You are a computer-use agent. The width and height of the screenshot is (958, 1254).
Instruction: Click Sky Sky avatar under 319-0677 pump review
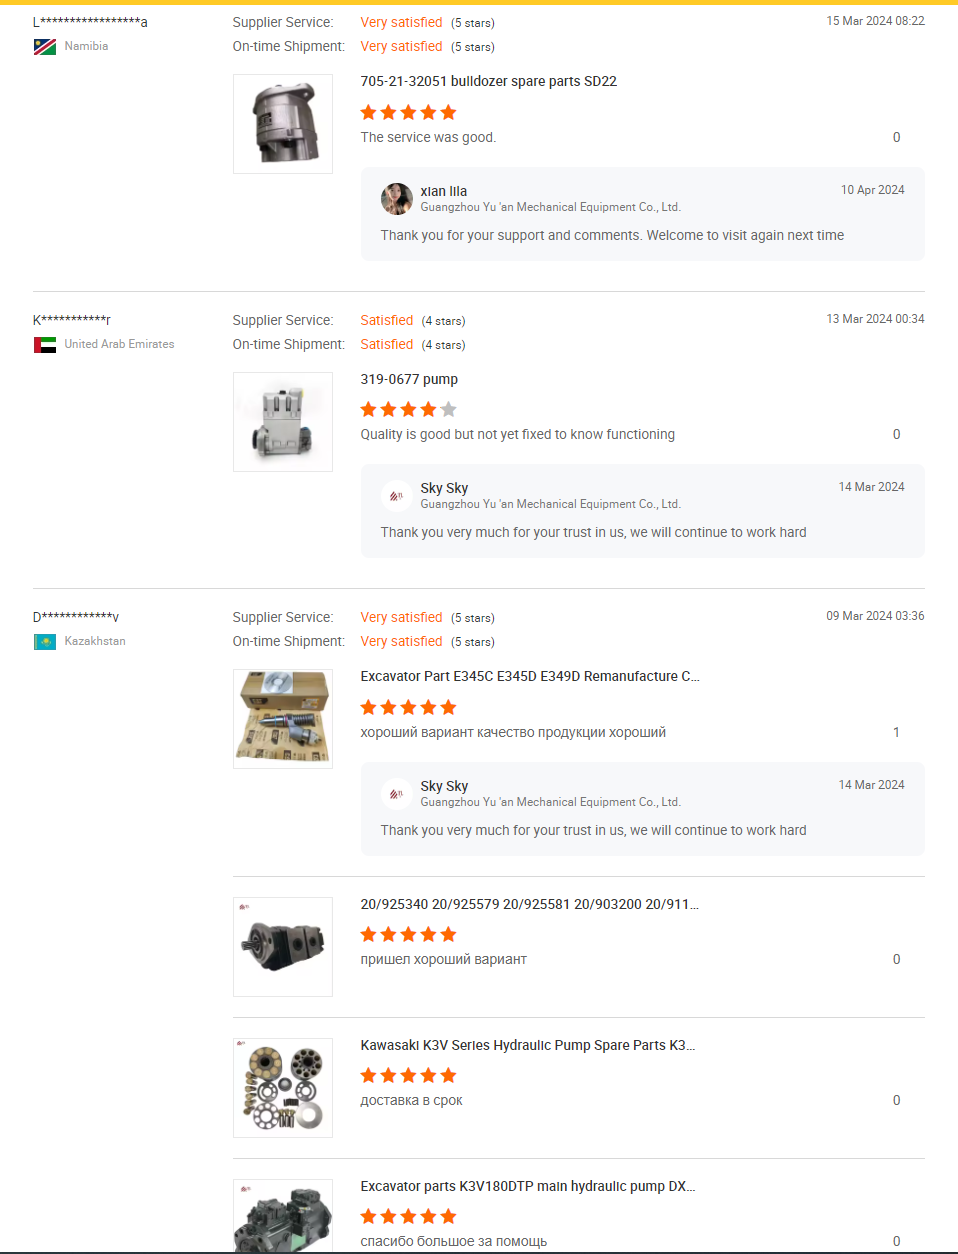[x=397, y=496]
